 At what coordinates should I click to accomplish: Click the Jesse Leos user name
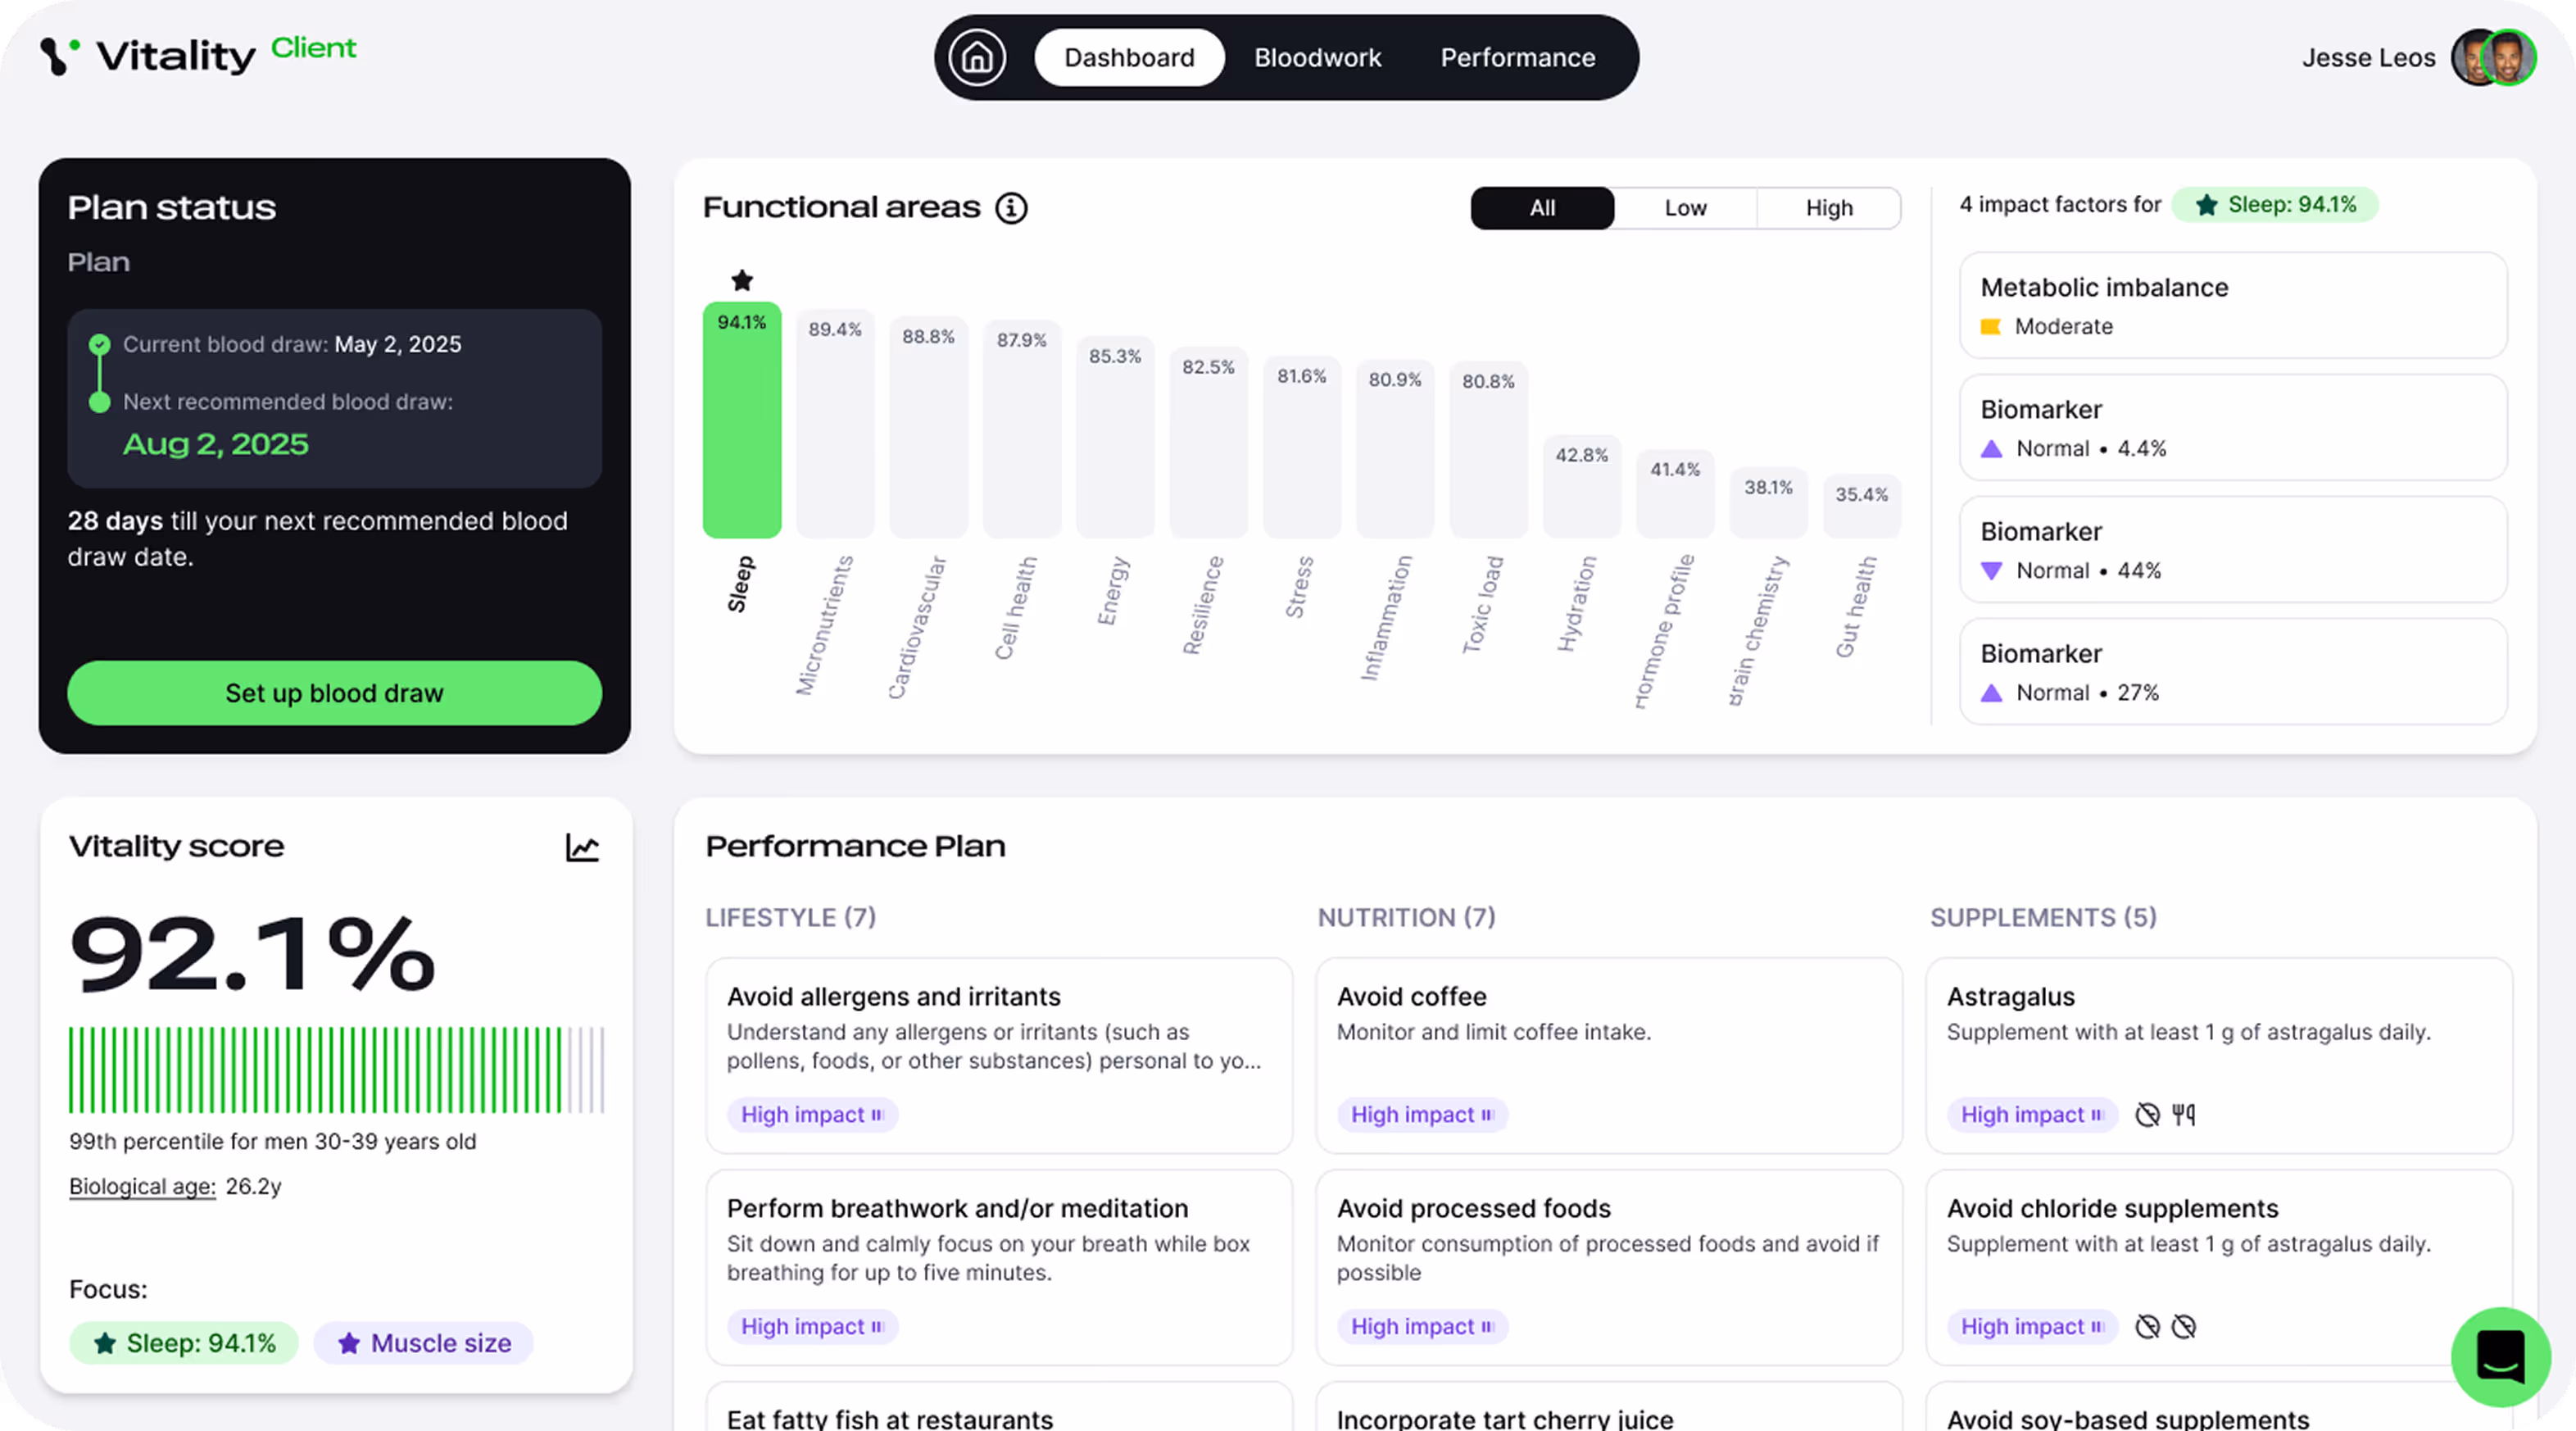click(x=2368, y=58)
